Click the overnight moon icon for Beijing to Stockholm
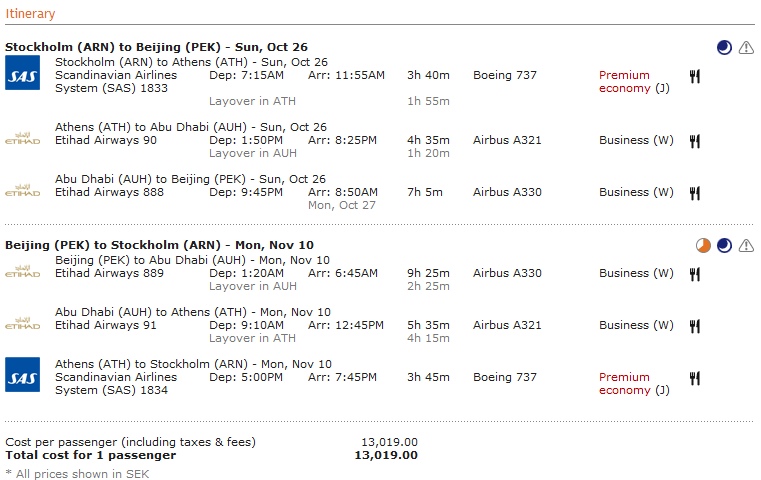761x480 pixels. click(724, 246)
